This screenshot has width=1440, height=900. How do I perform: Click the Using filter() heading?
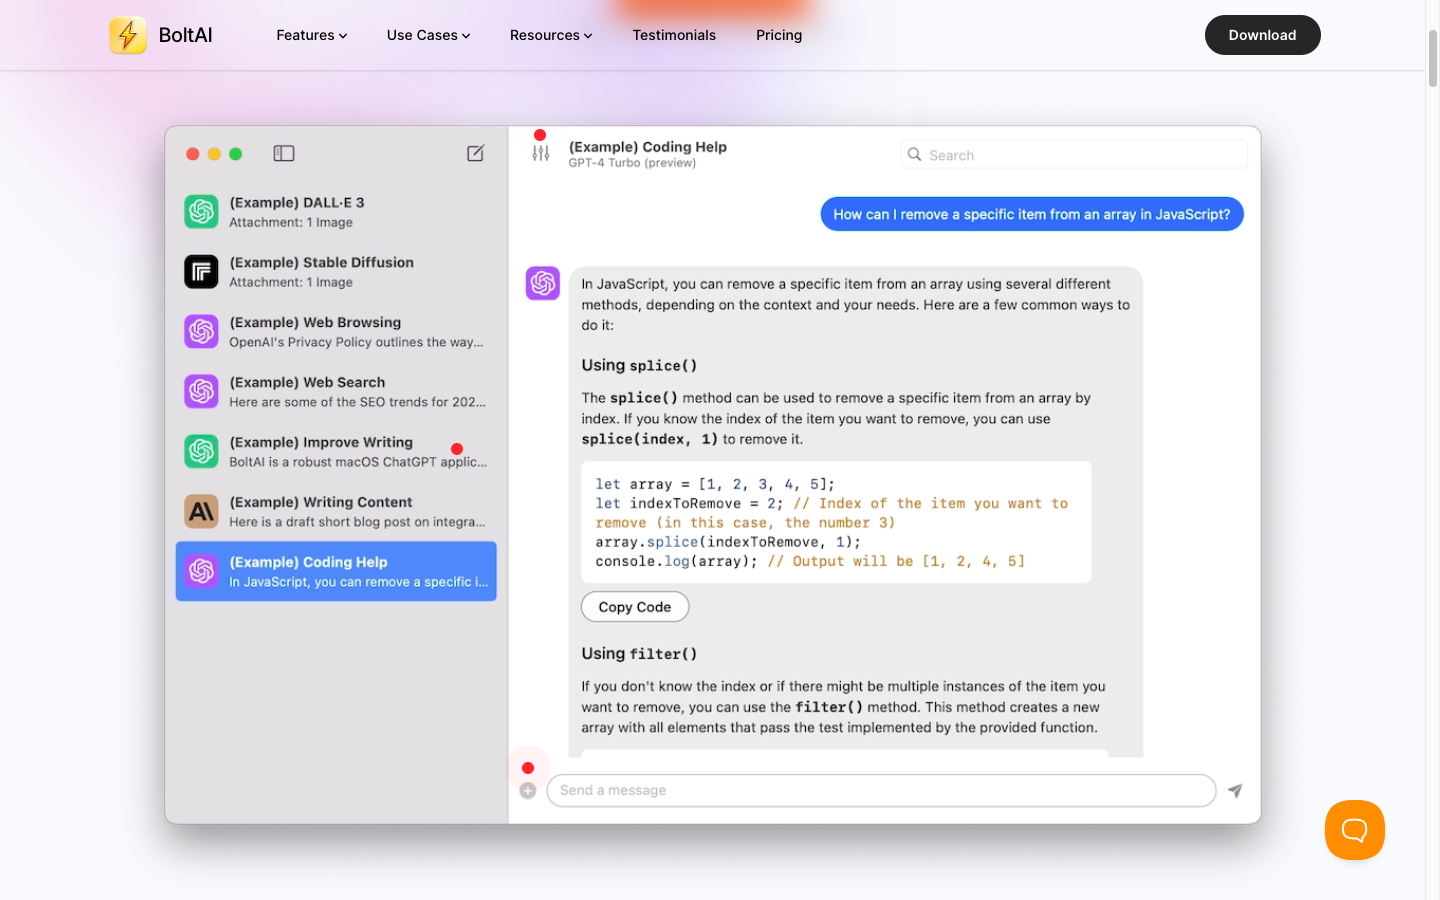pyautogui.click(x=639, y=653)
